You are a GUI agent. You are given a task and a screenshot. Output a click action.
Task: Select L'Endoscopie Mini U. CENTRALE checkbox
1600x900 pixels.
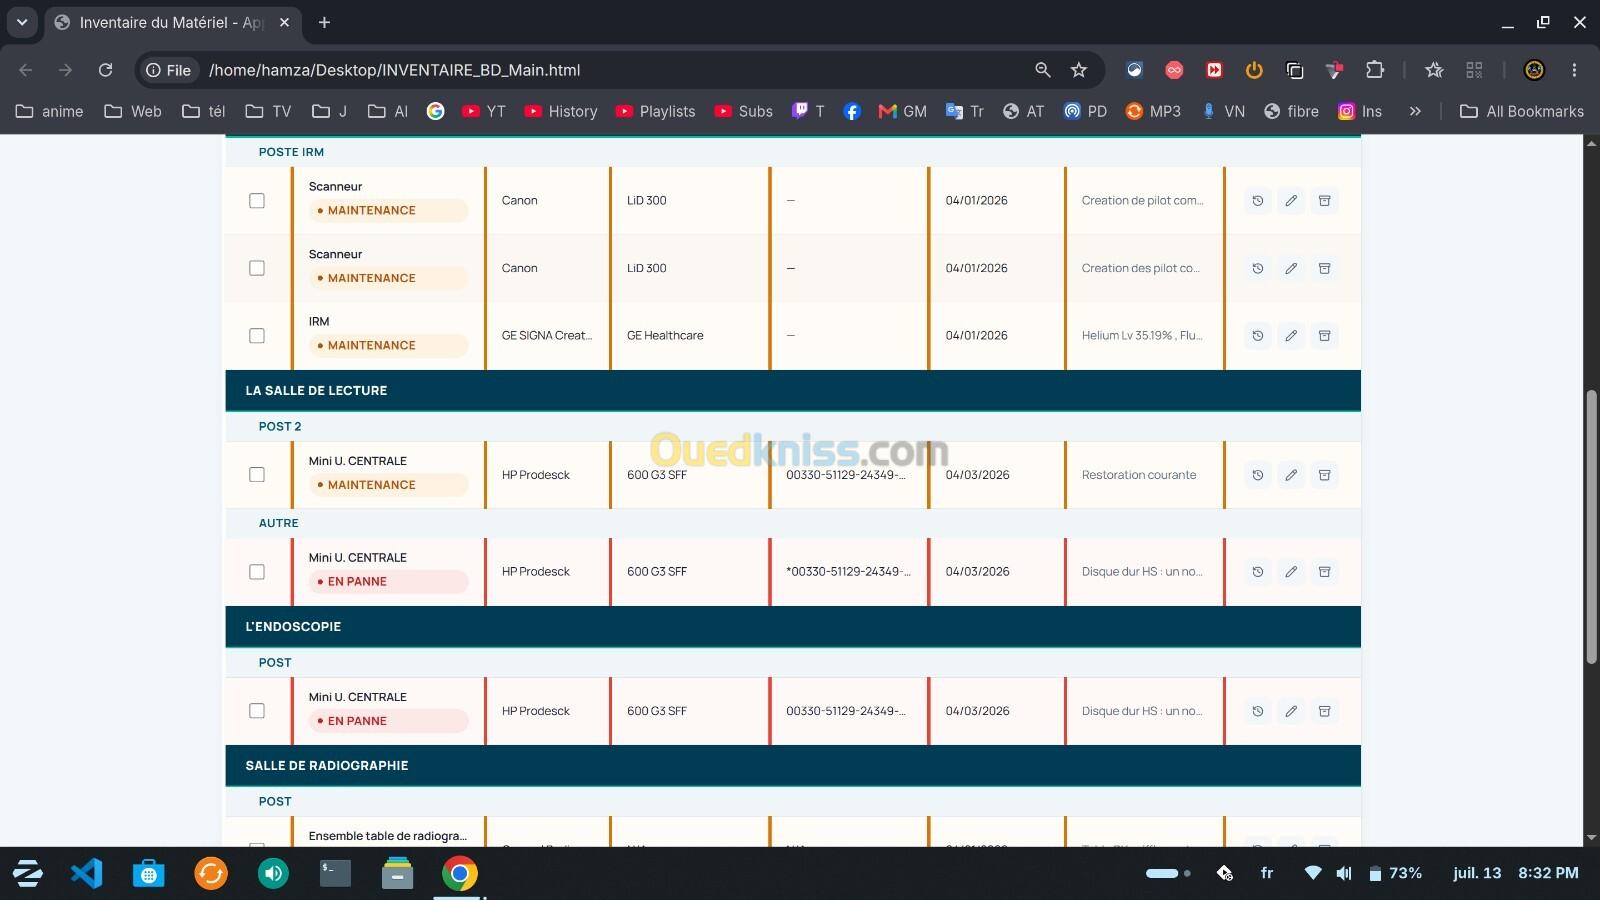257,711
